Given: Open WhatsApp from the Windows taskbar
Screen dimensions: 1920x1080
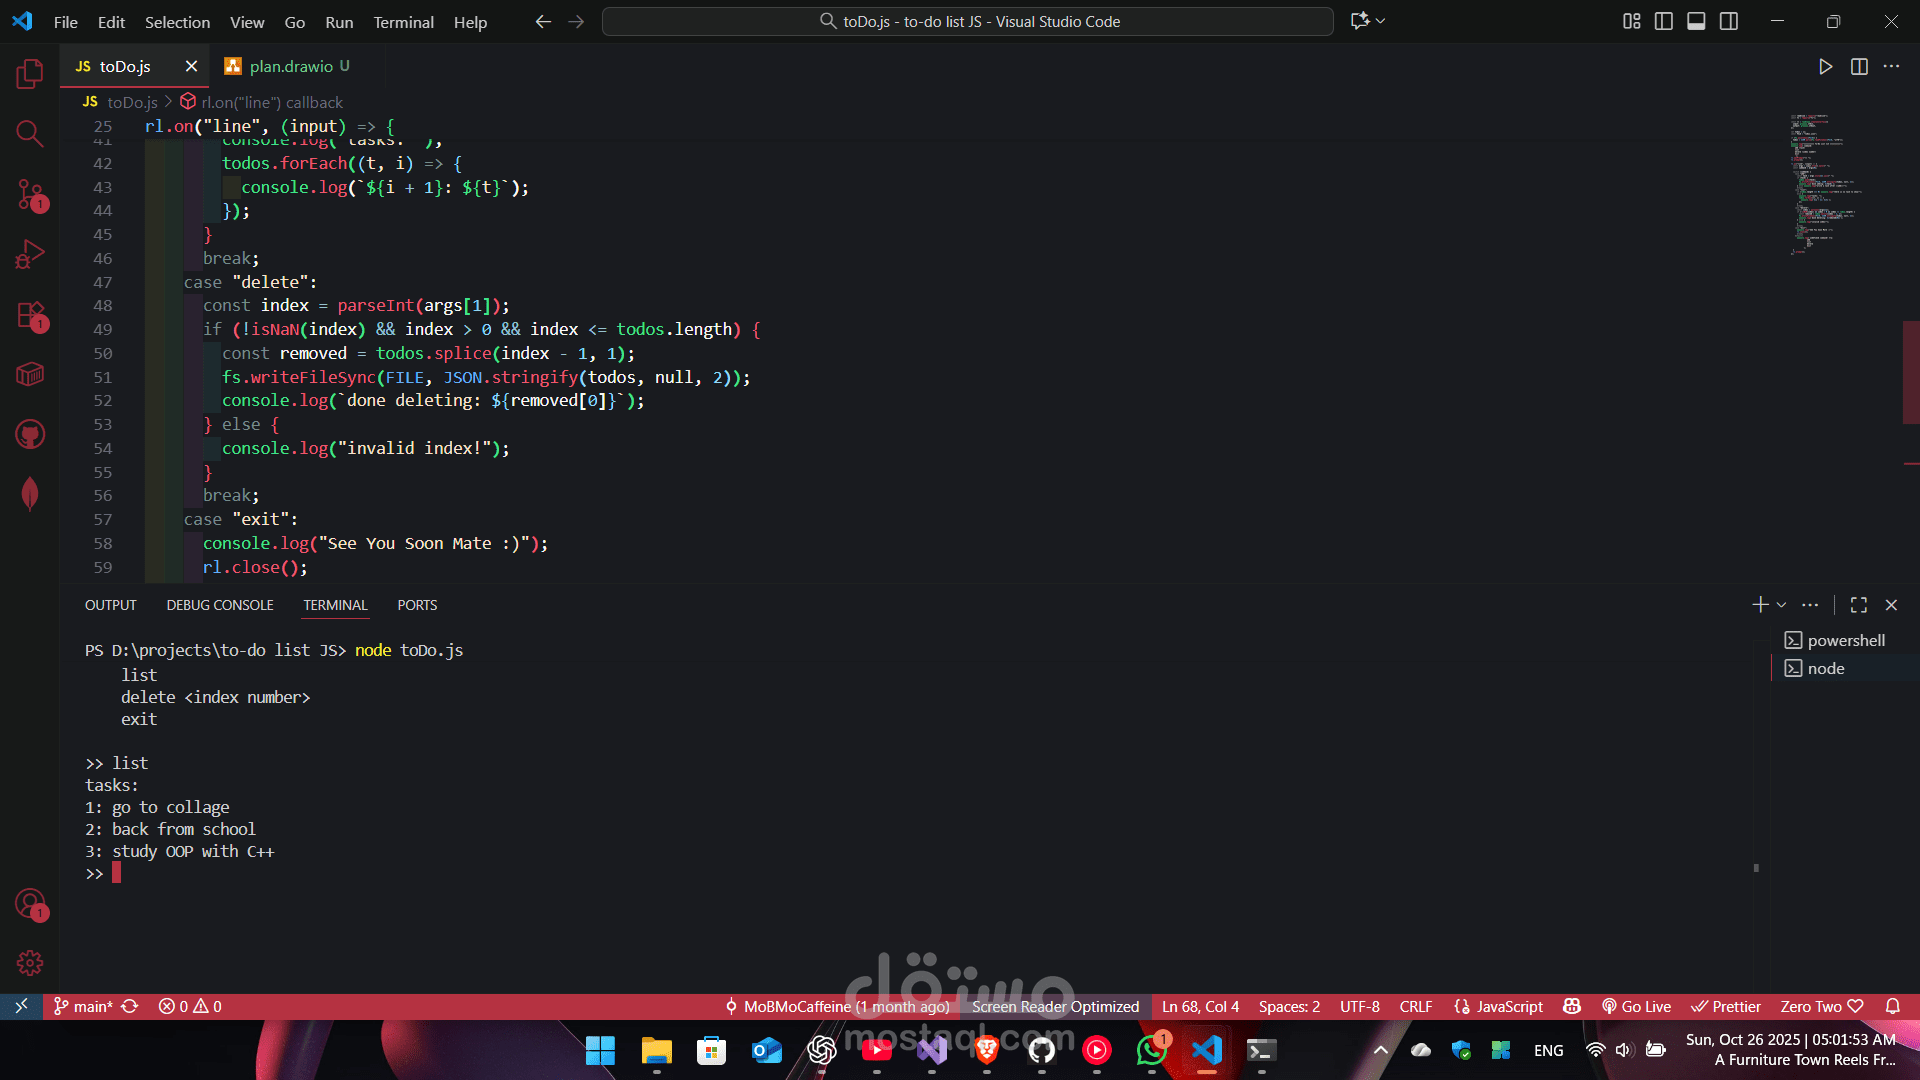Looking at the screenshot, I should (x=1153, y=1050).
